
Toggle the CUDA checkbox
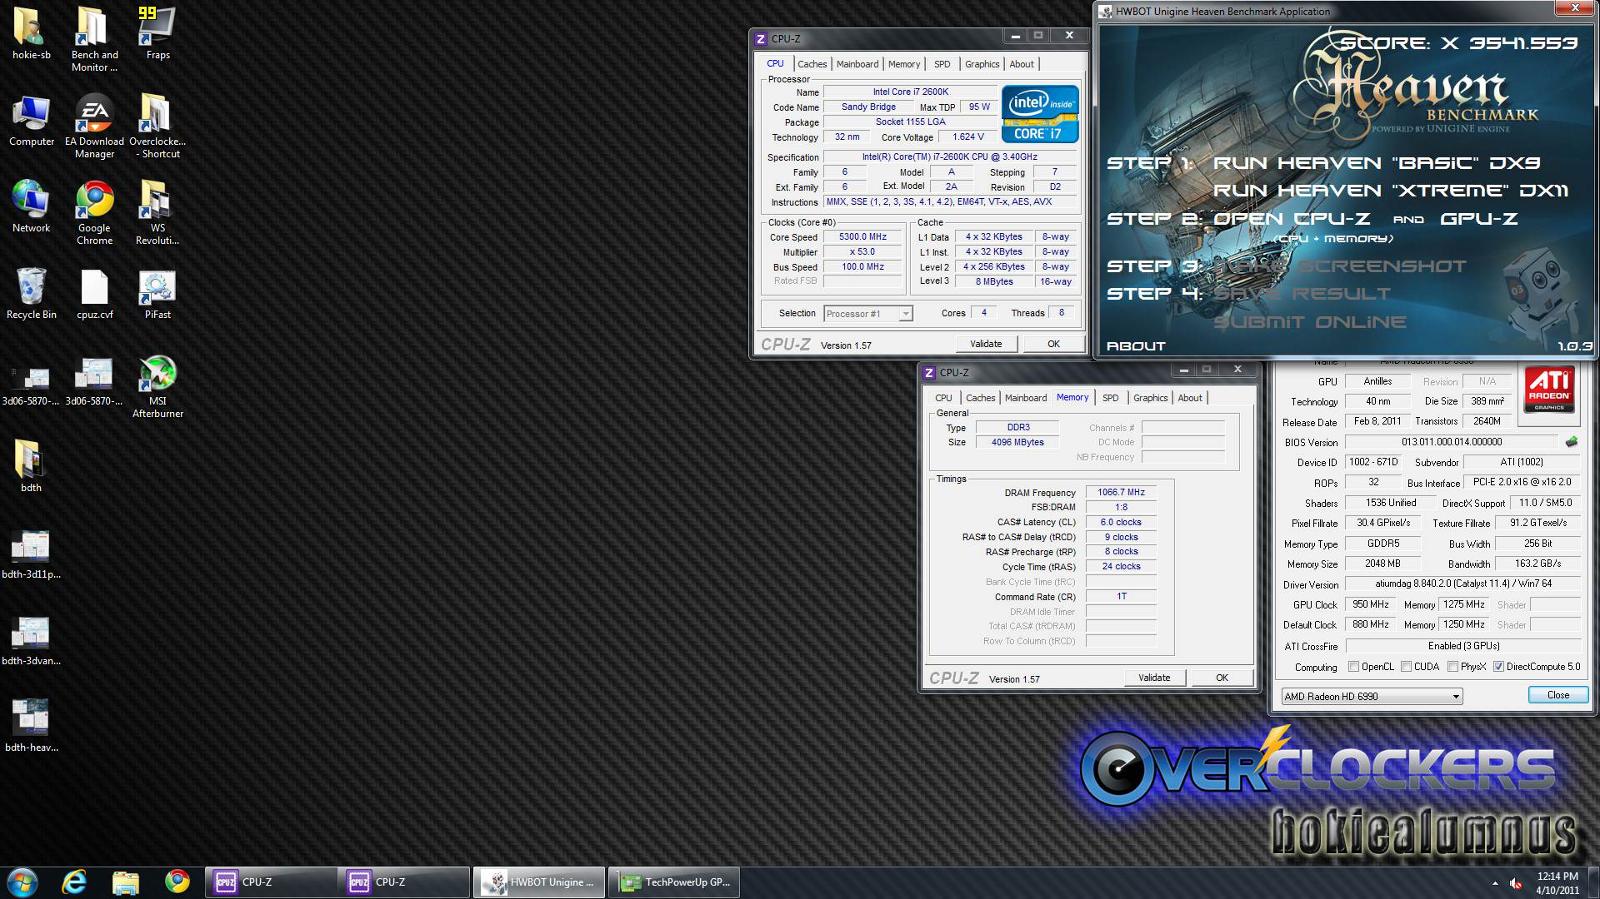(1406, 667)
